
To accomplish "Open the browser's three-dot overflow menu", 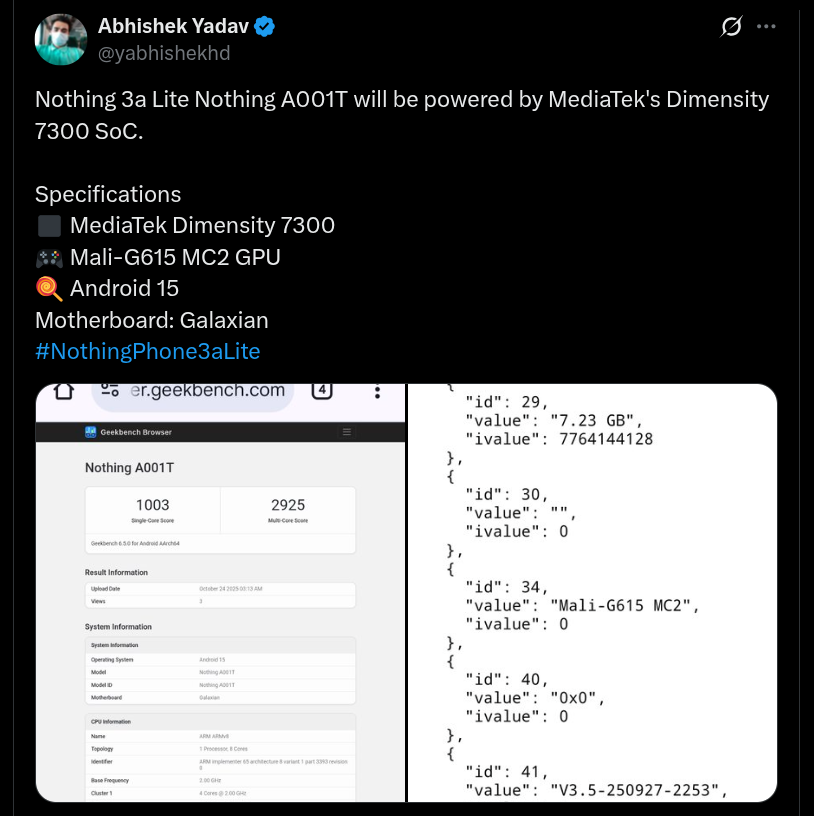I will point(376,392).
